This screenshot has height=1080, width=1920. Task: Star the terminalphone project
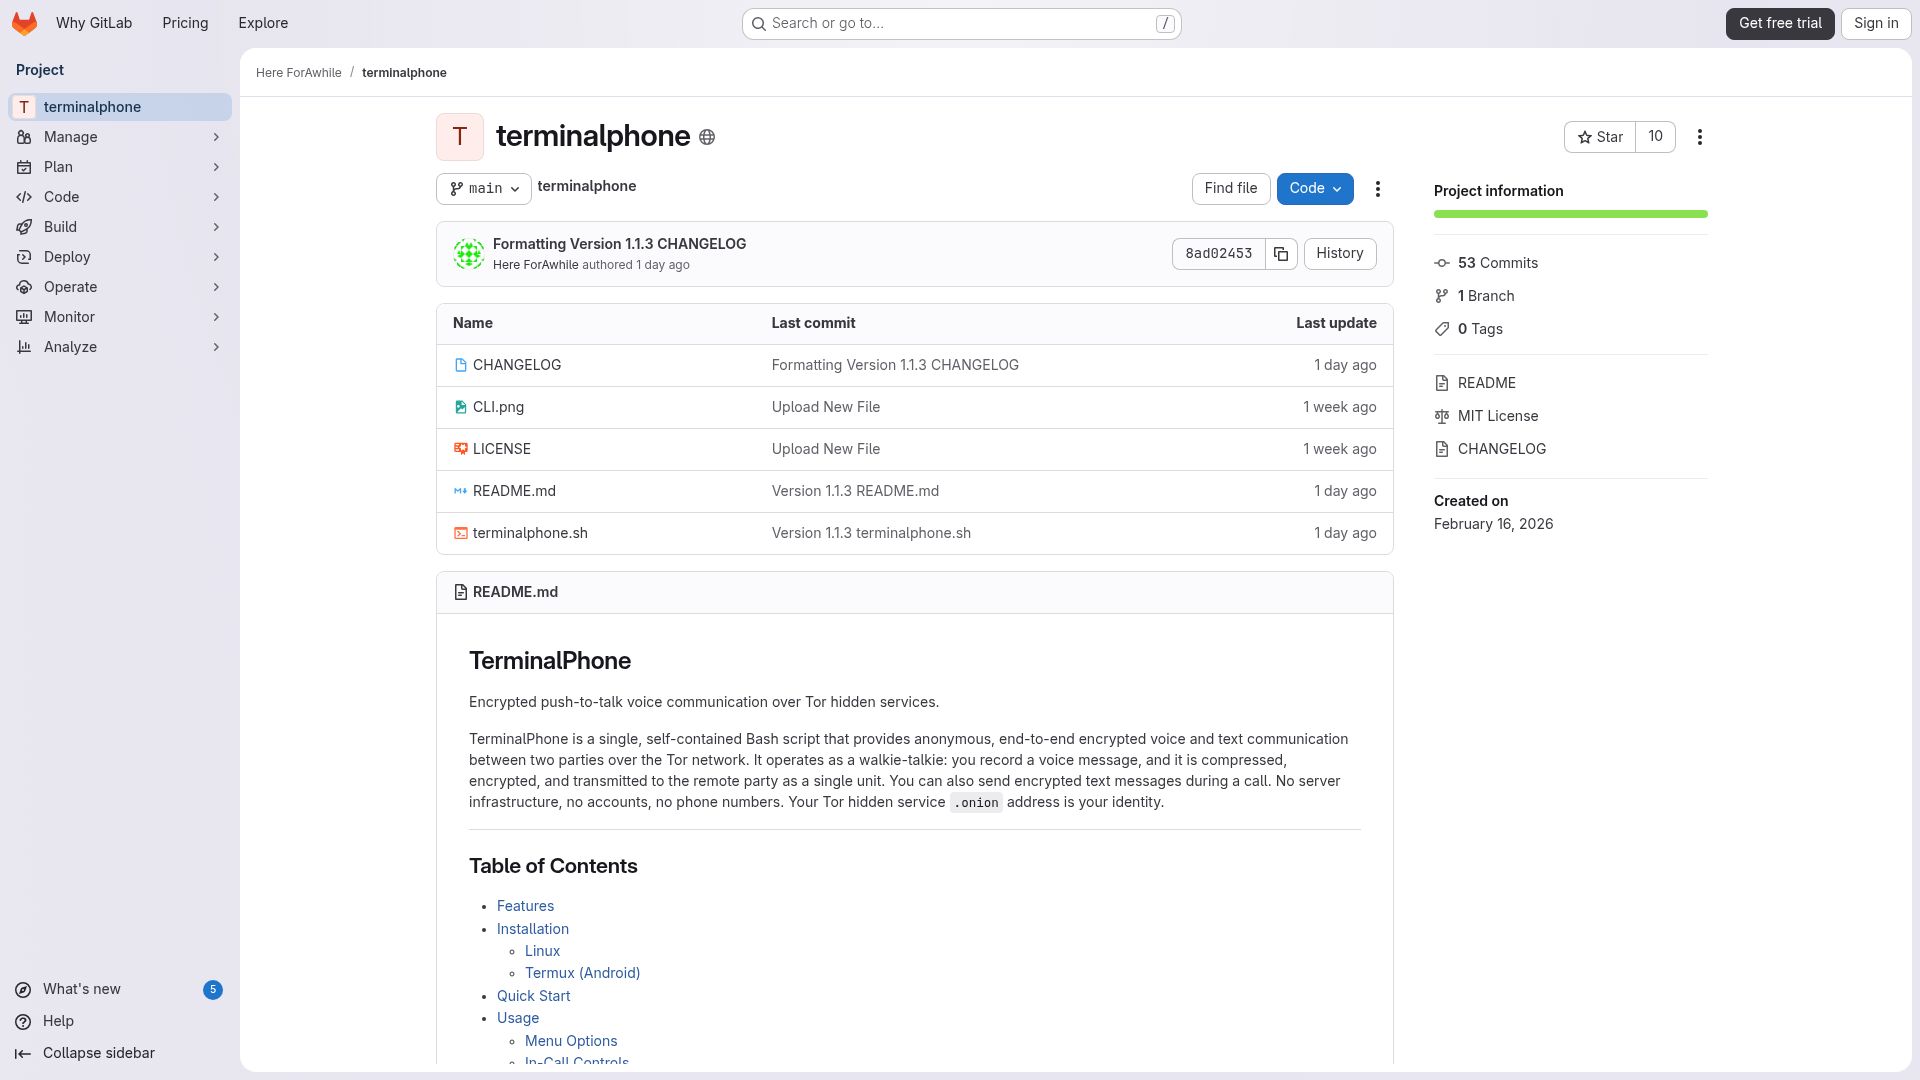click(1600, 137)
